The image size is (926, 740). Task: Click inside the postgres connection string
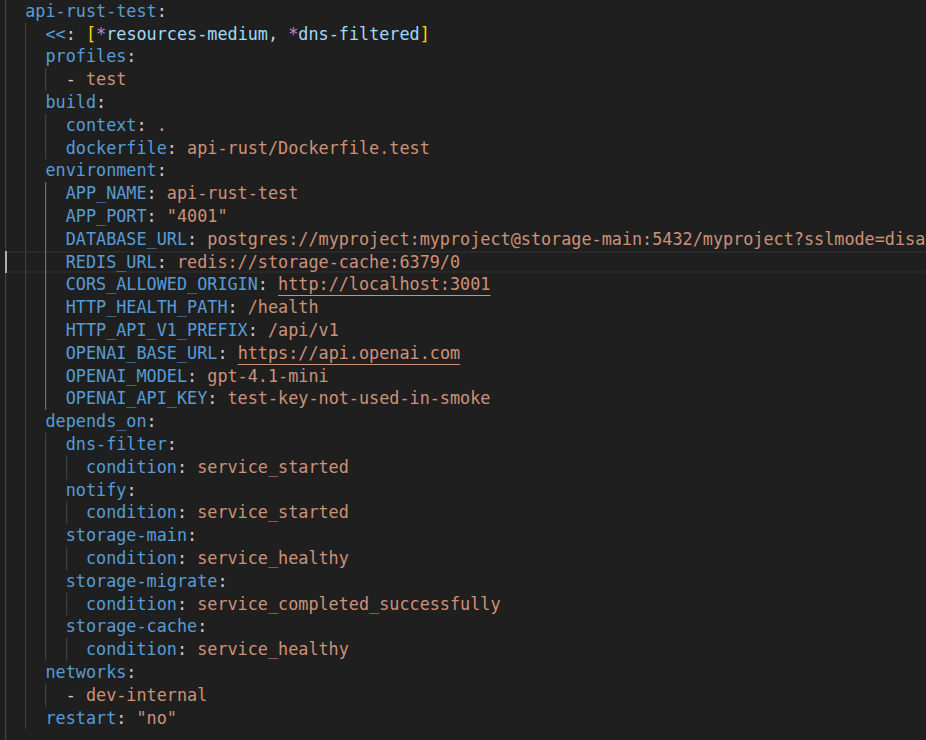coord(566,239)
